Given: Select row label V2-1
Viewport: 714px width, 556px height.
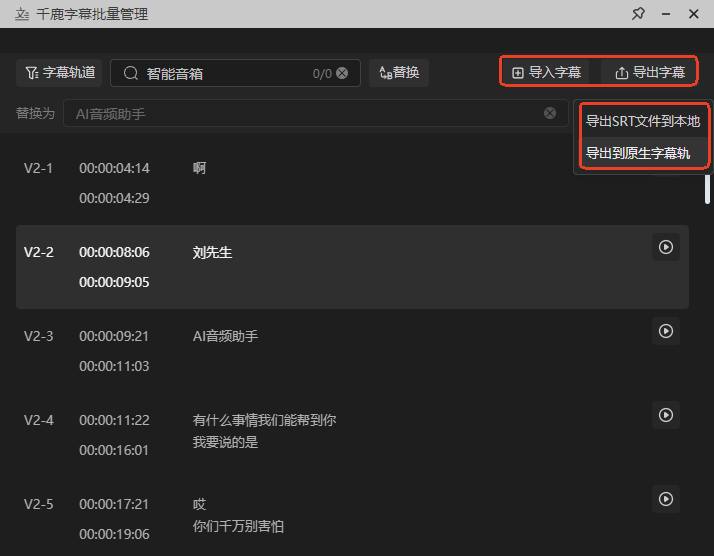Looking at the screenshot, I should click(x=39, y=168).
